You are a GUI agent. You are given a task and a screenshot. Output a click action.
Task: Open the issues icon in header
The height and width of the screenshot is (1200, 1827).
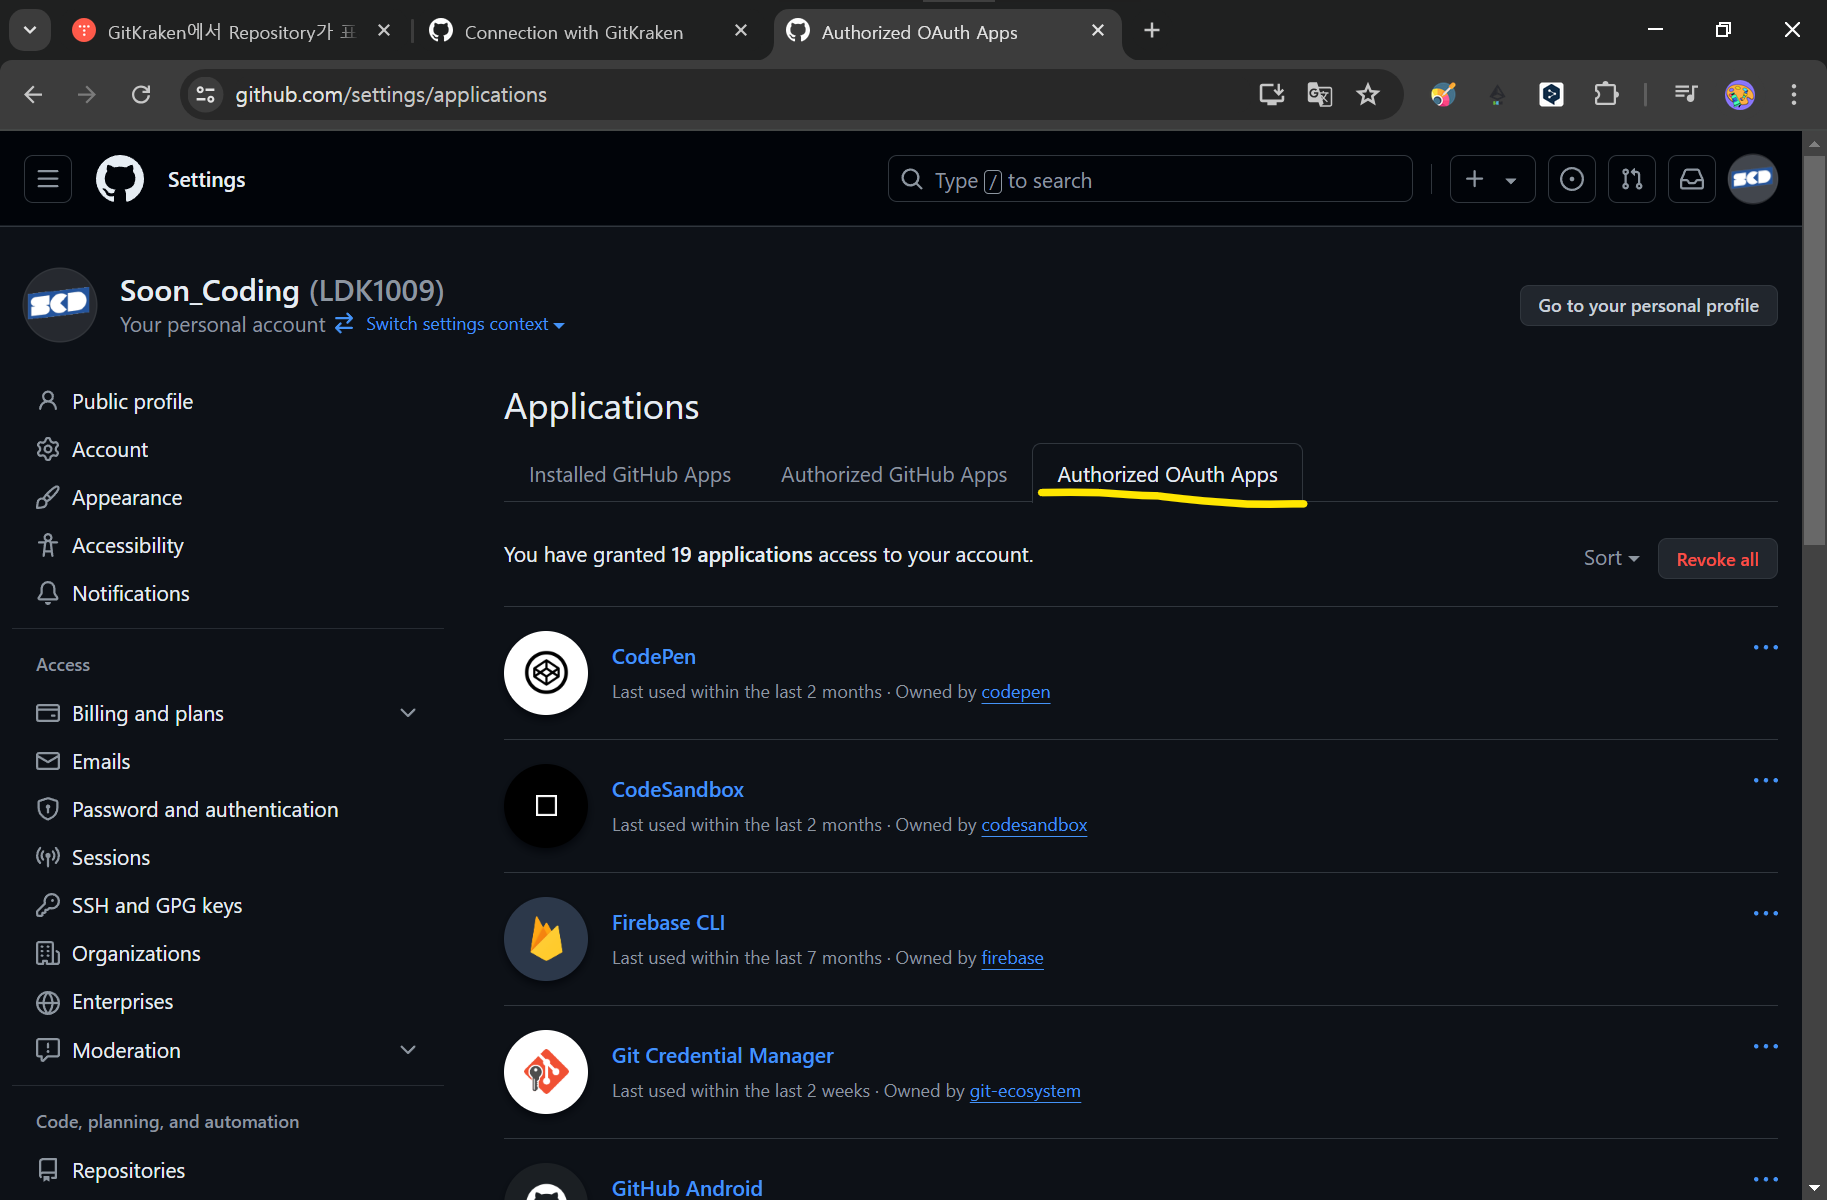pyautogui.click(x=1572, y=179)
